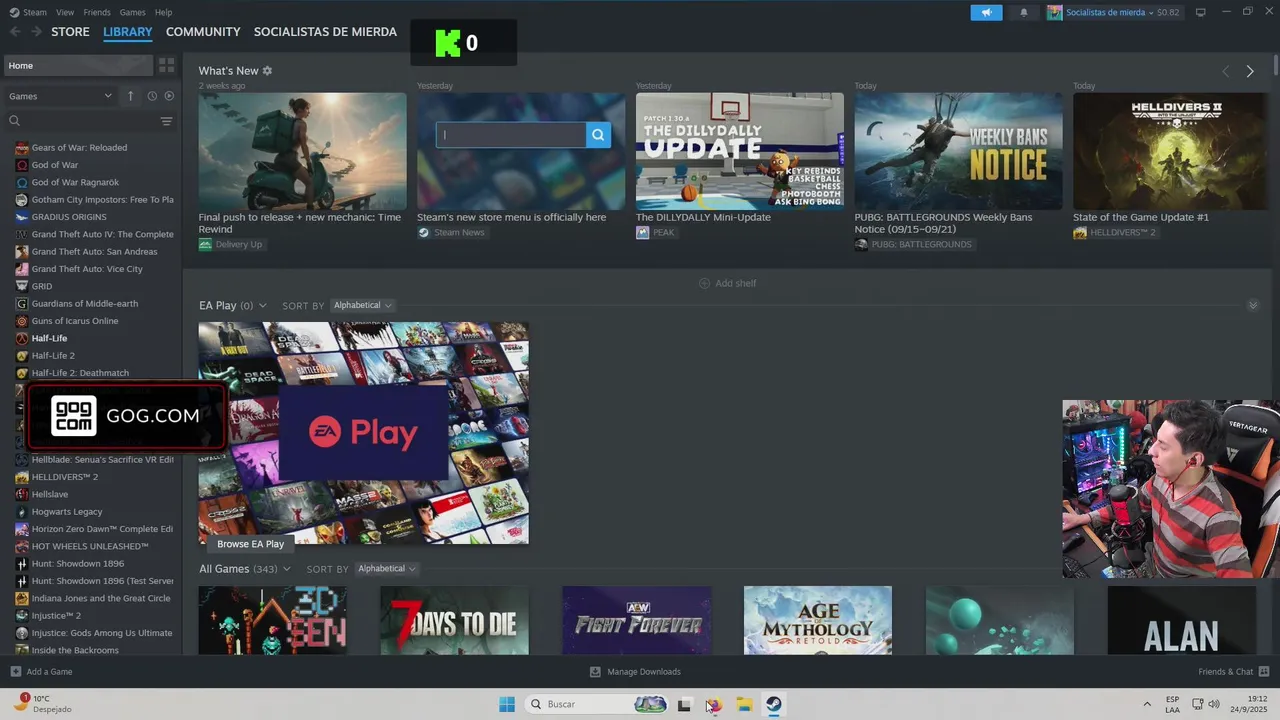Viewport: 1280px width, 720px height.
Task: Go back with the left navigation arrow
Action: pos(15,32)
